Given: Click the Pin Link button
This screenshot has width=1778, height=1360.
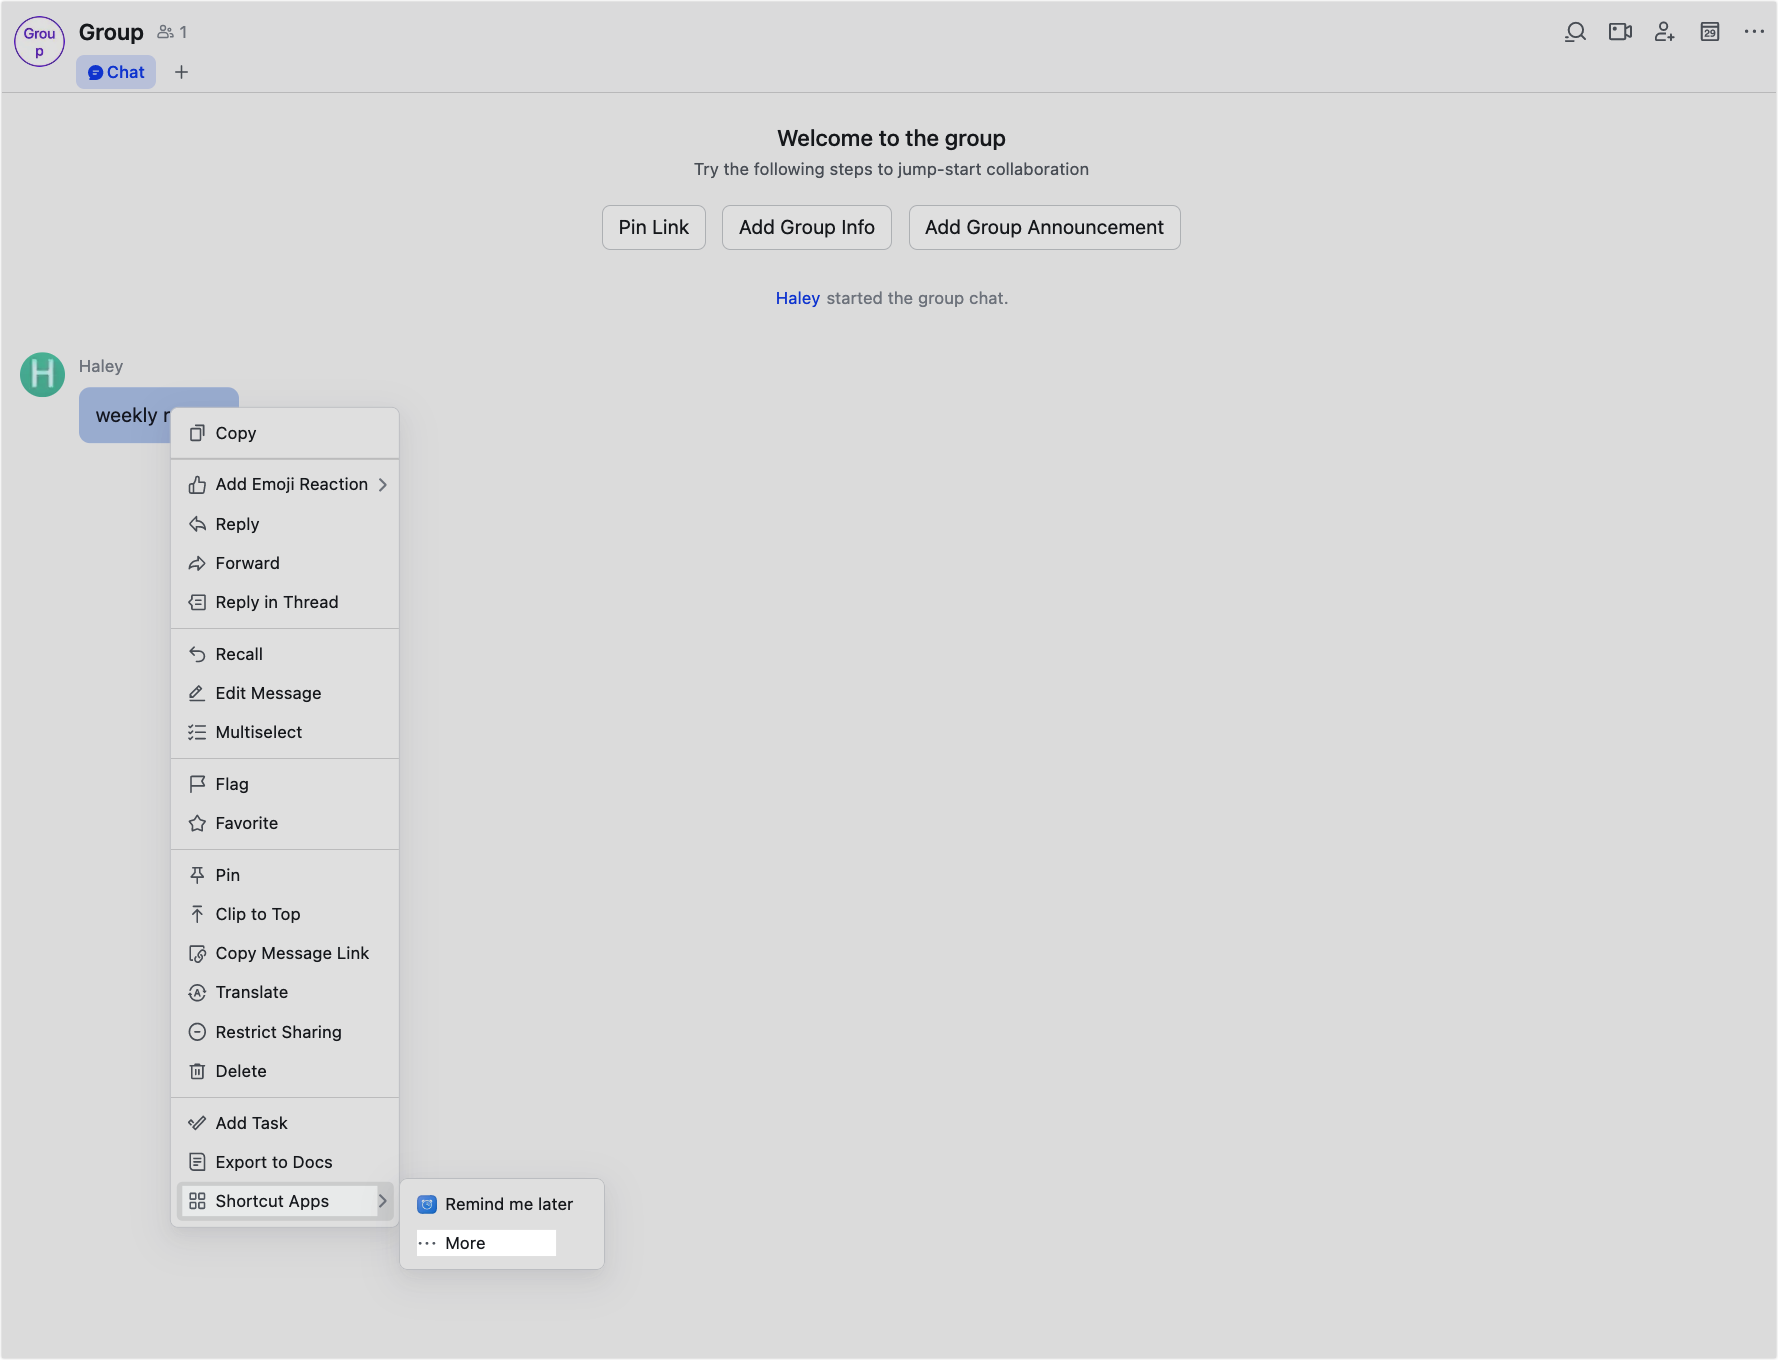Looking at the screenshot, I should click(x=653, y=227).
